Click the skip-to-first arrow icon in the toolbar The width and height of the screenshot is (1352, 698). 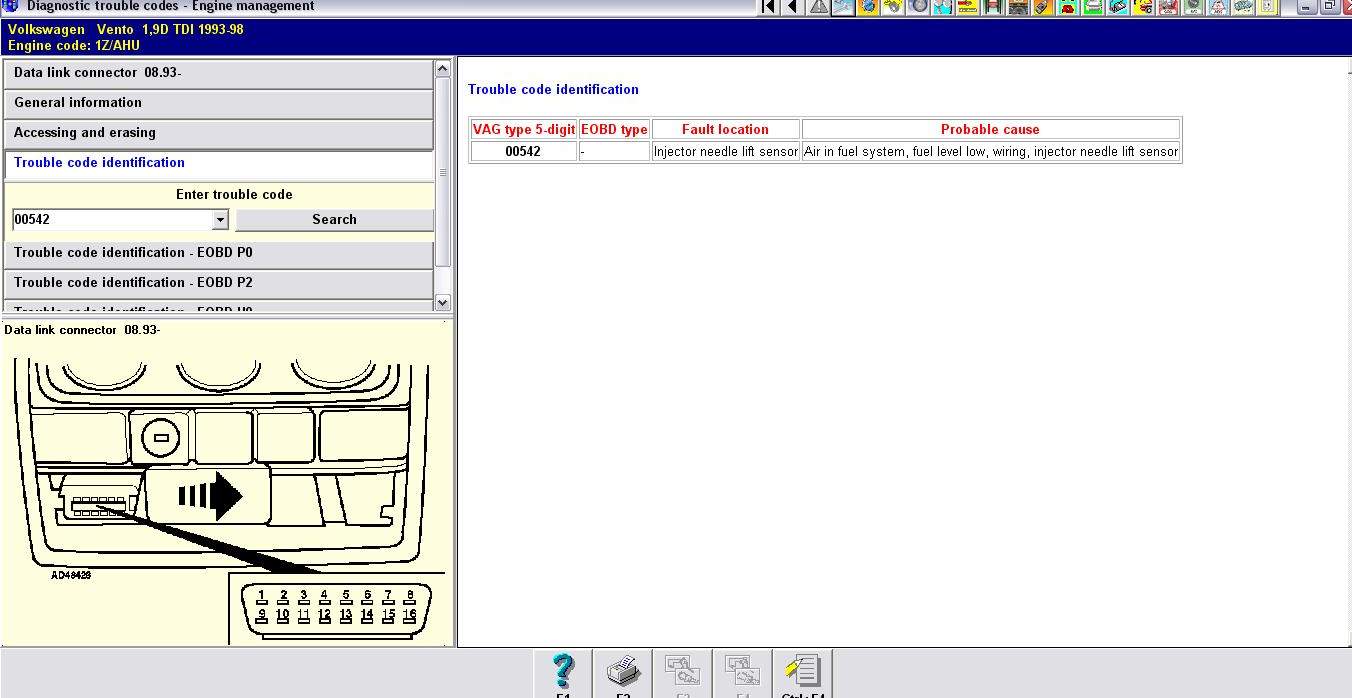tap(769, 7)
